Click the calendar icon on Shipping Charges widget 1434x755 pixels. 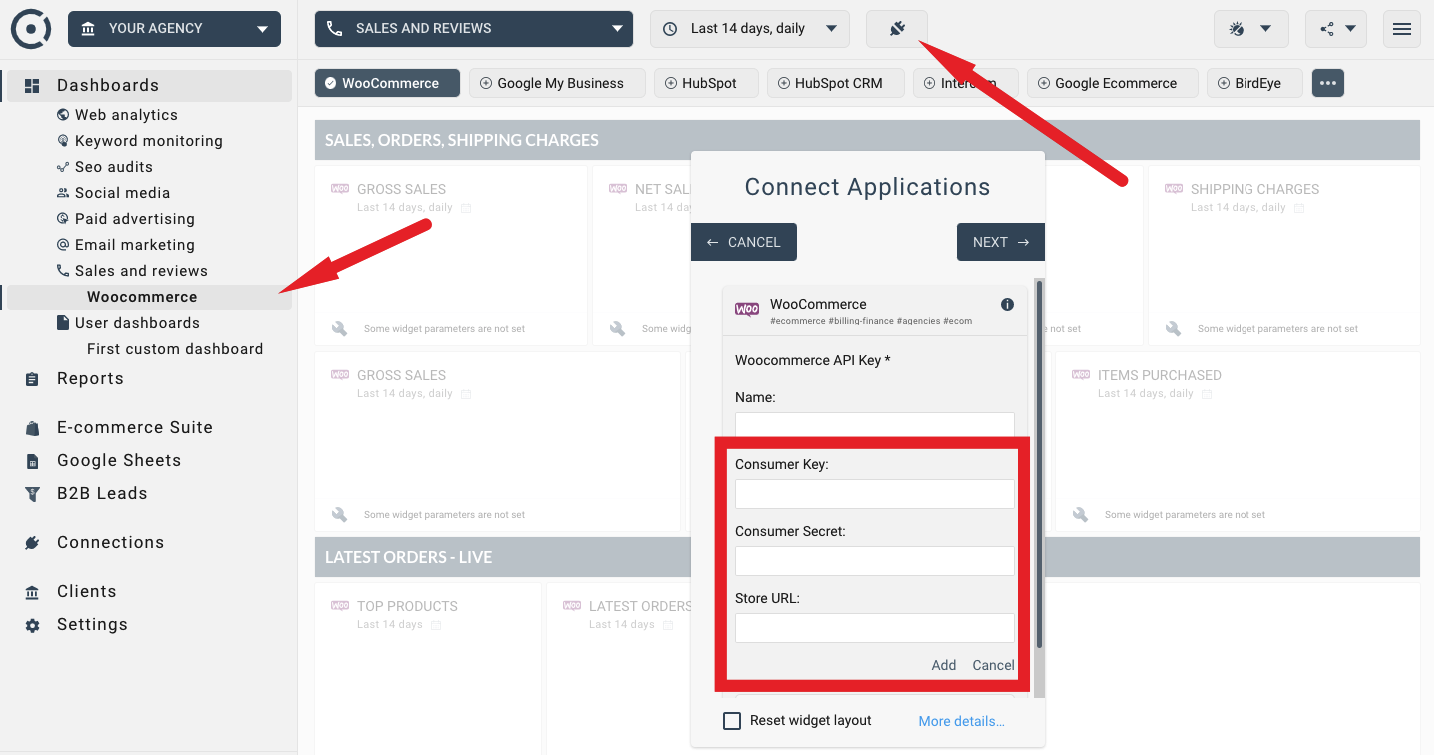pos(1300,208)
